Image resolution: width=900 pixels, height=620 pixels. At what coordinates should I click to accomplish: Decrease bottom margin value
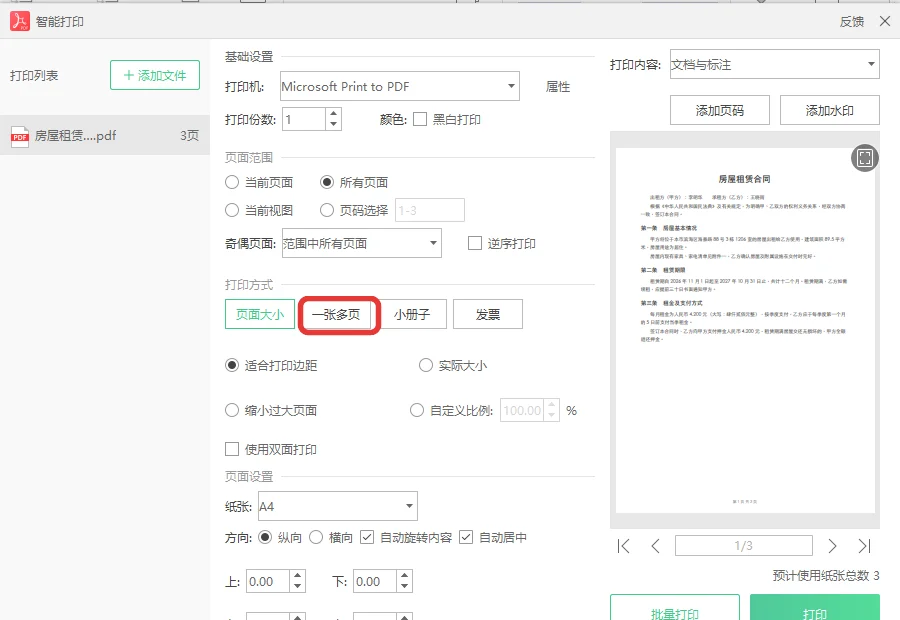(404, 587)
